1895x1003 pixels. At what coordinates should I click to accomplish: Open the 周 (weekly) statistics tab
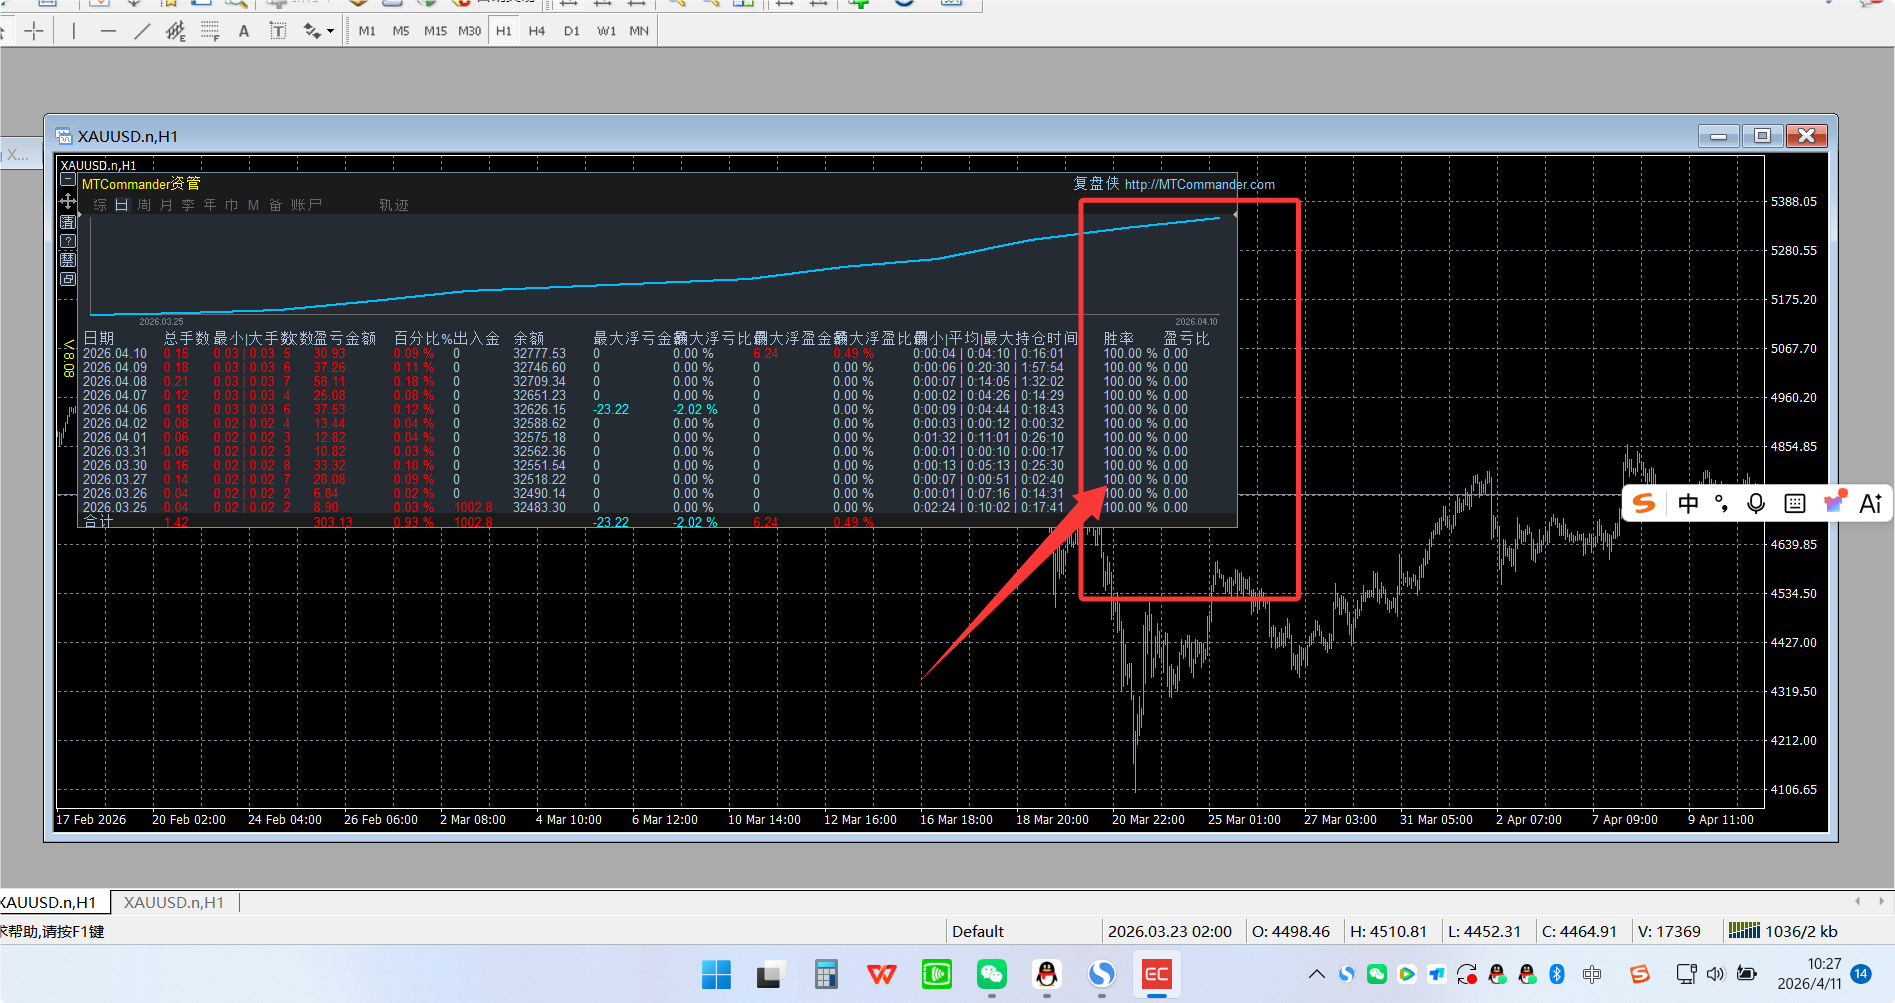pyautogui.click(x=144, y=205)
